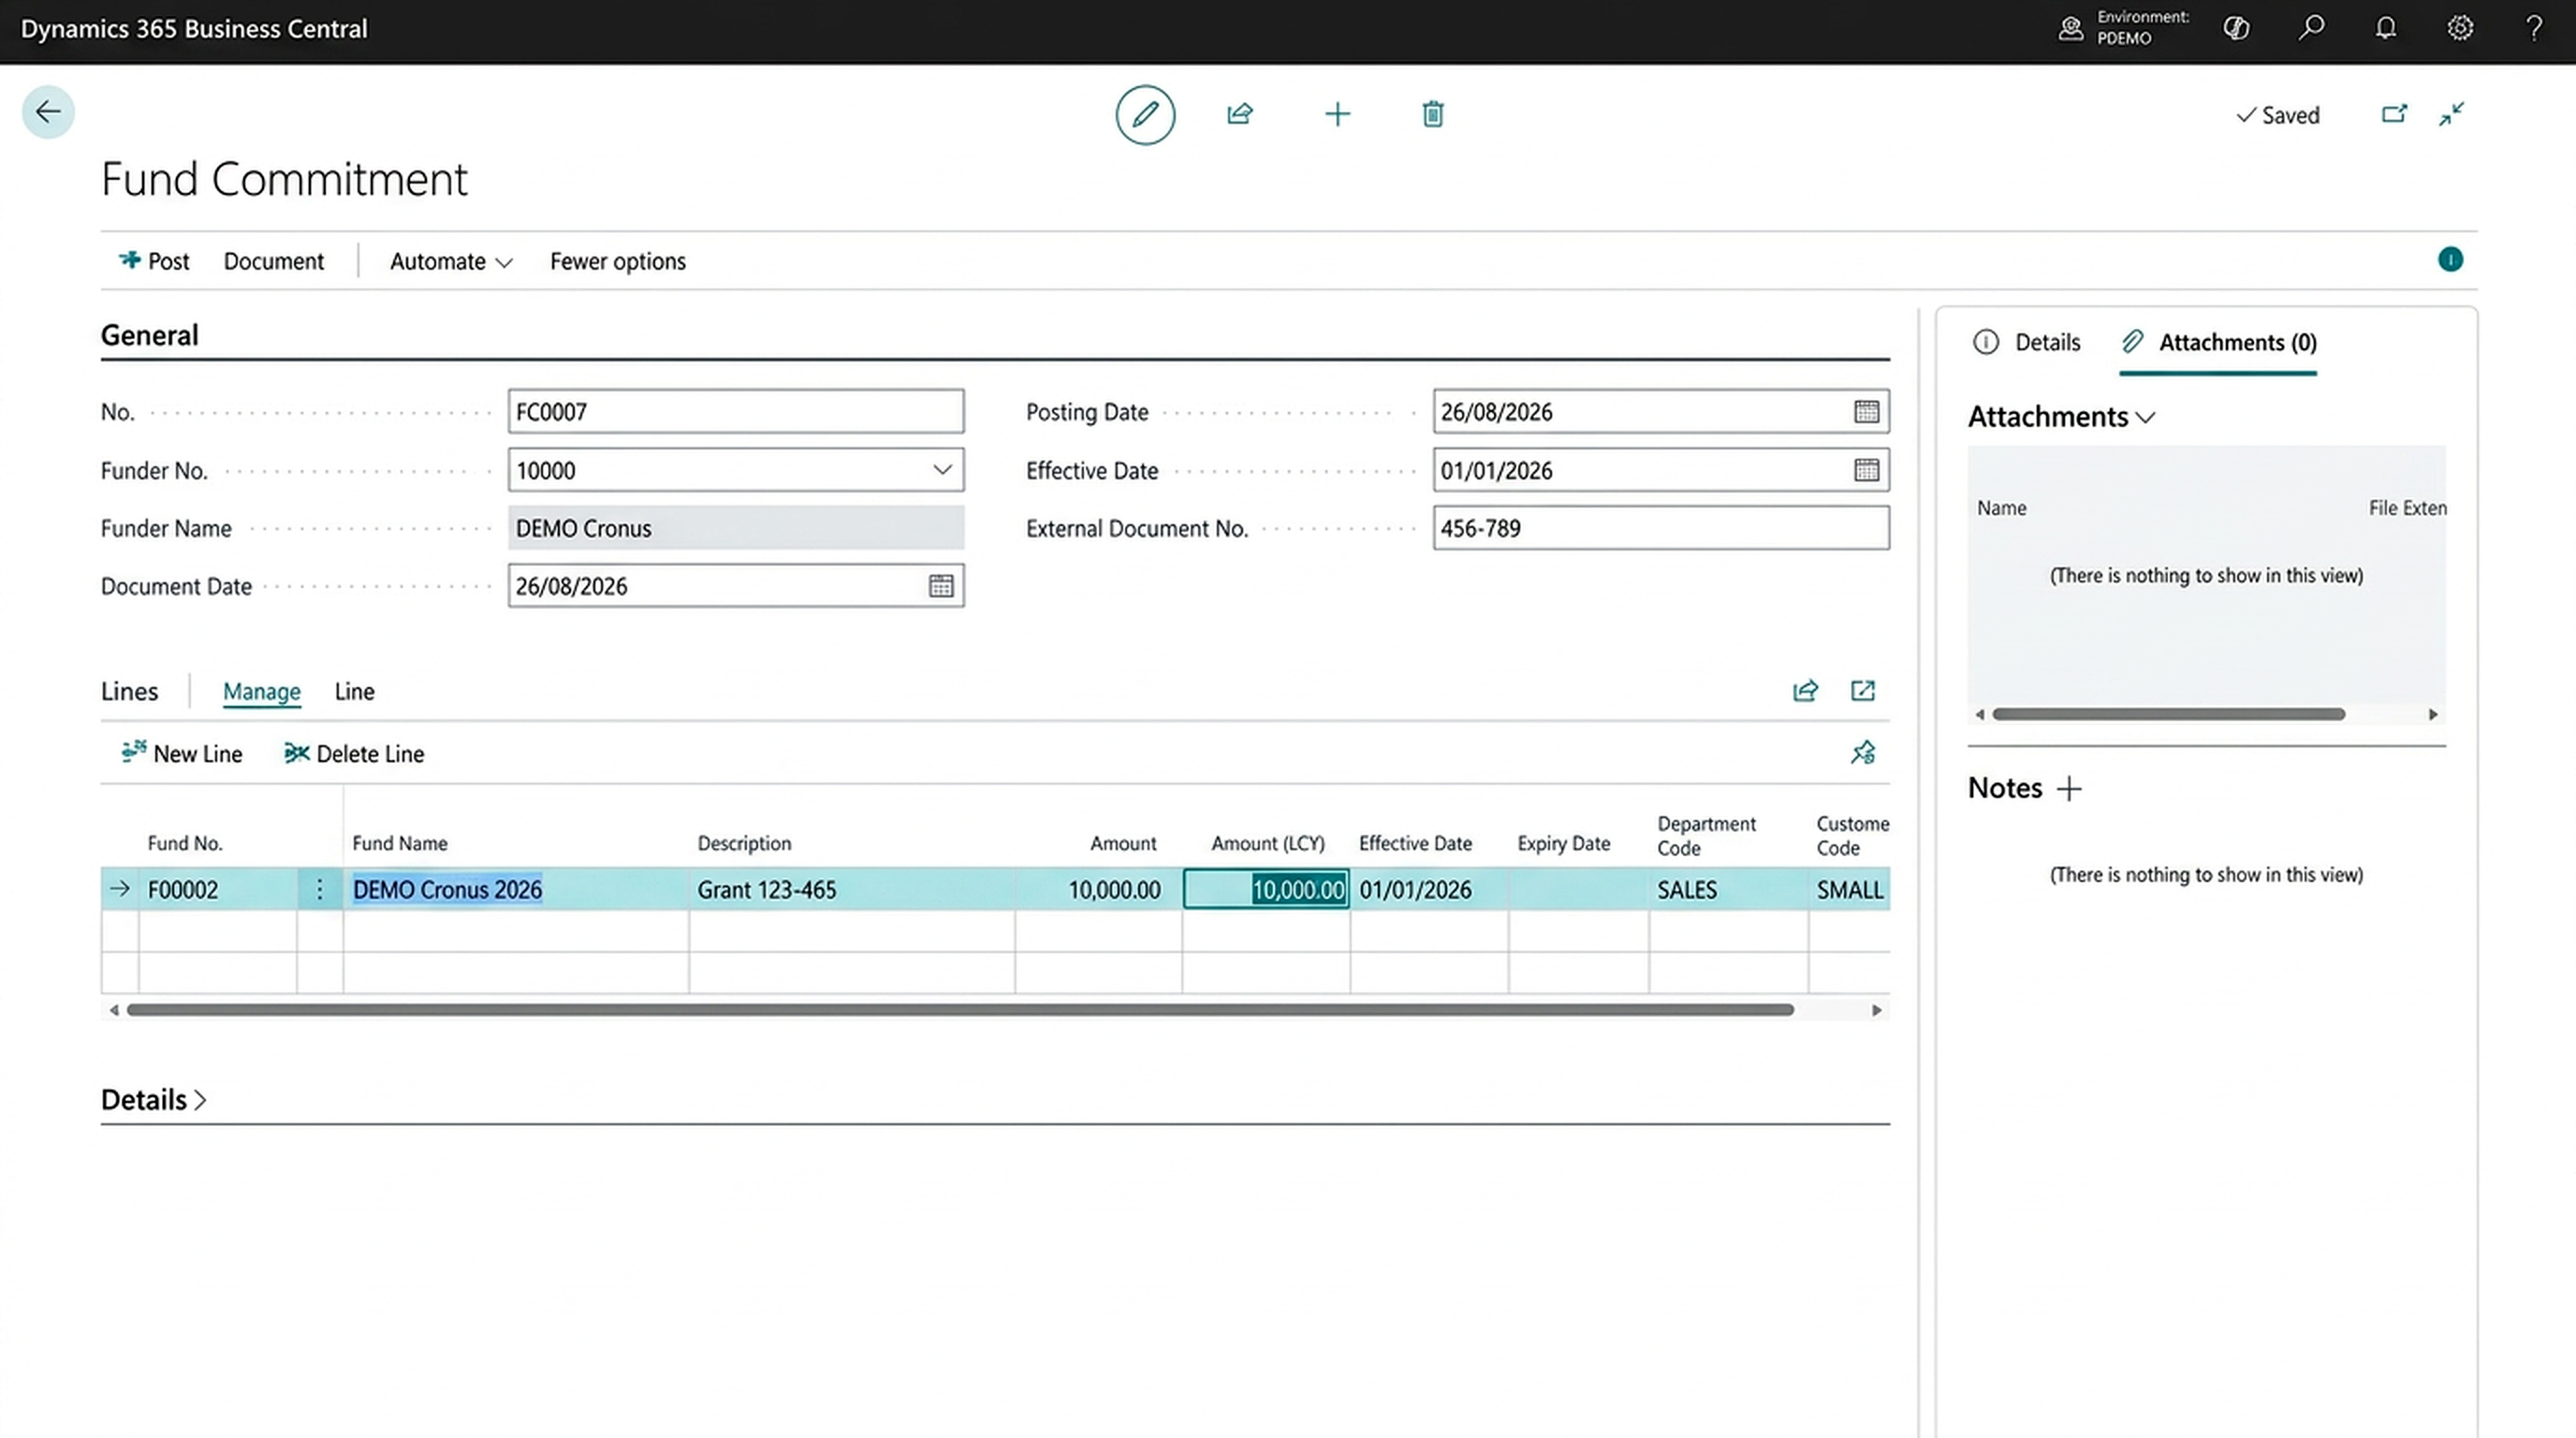Open the settings gear
Screen dimensions: 2576x1438
tap(2460, 28)
